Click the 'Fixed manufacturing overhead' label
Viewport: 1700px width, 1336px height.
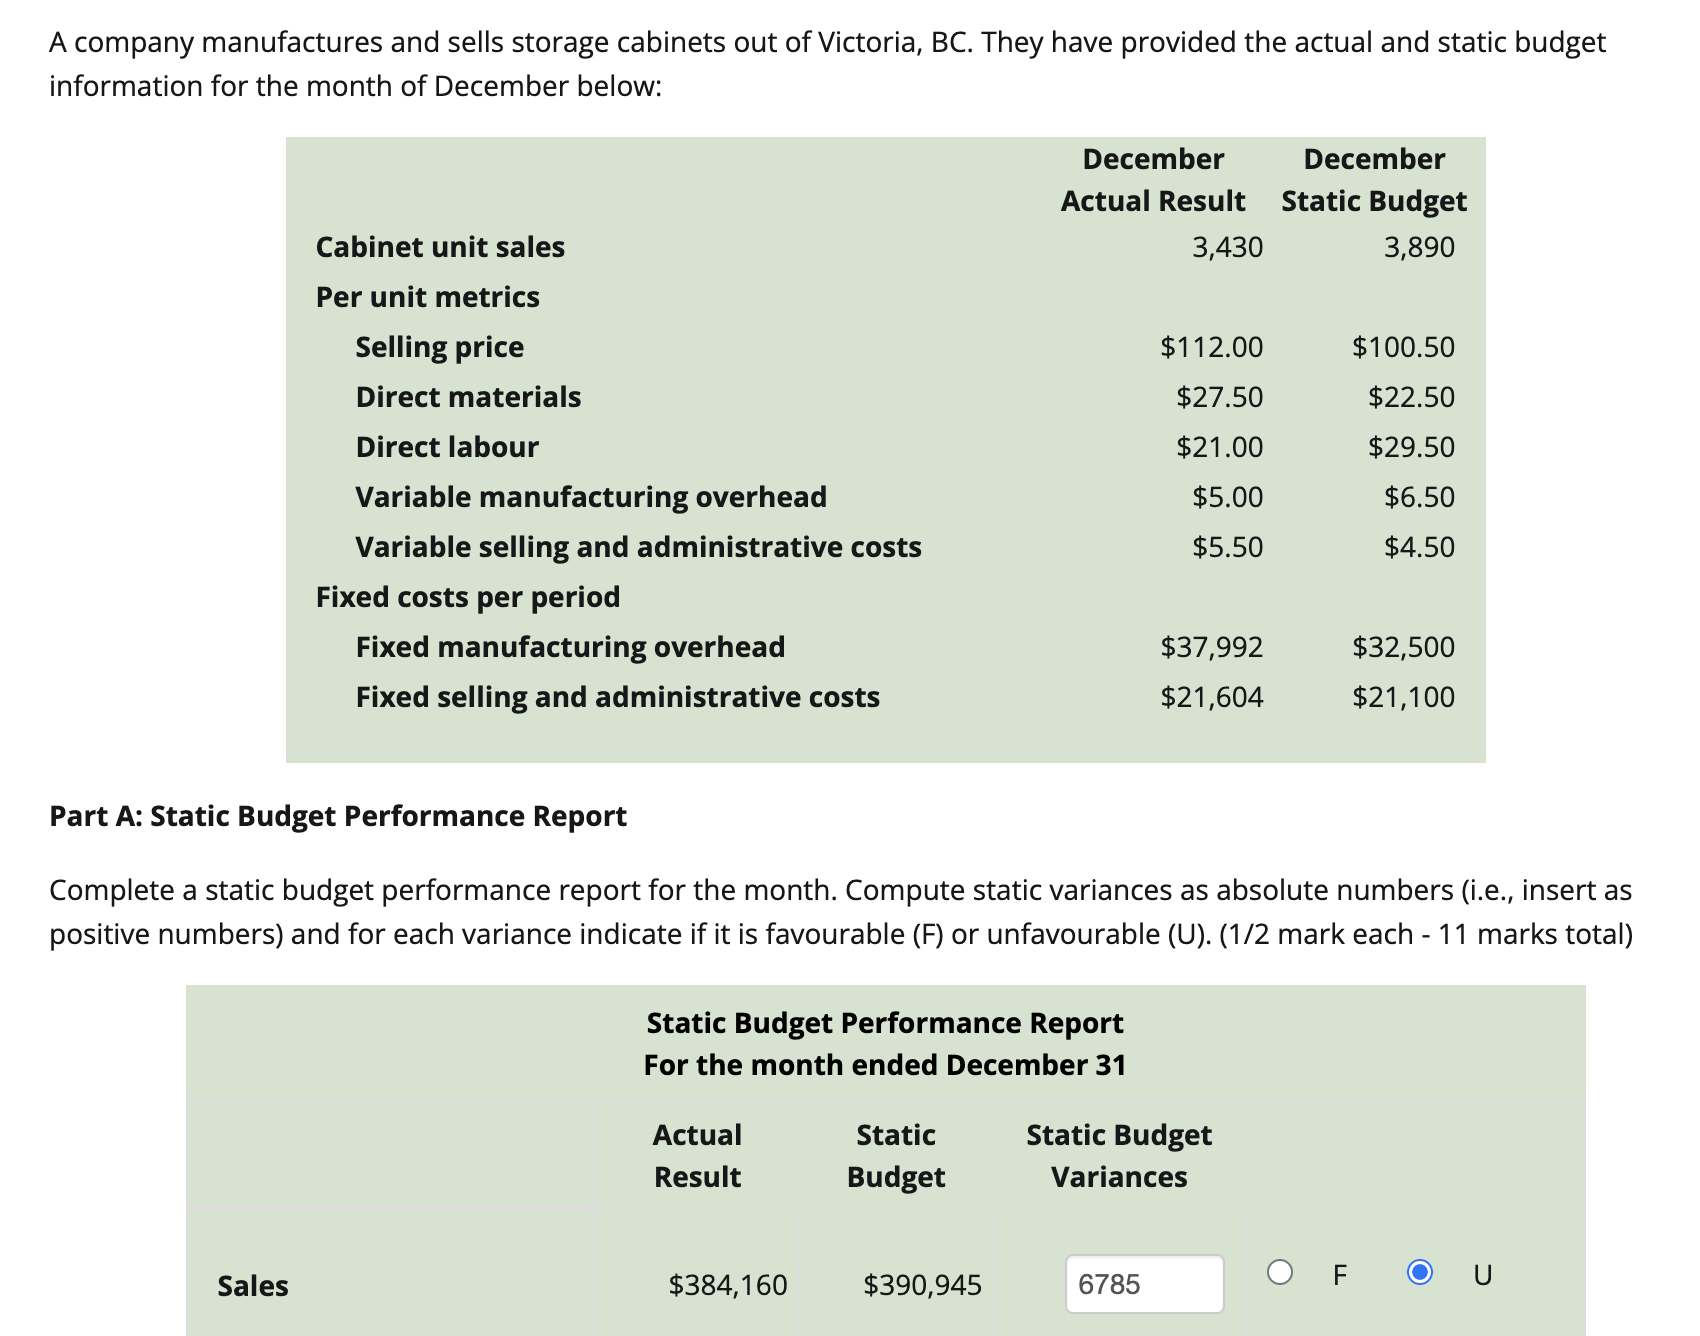pyautogui.click(x=570, y=647)
